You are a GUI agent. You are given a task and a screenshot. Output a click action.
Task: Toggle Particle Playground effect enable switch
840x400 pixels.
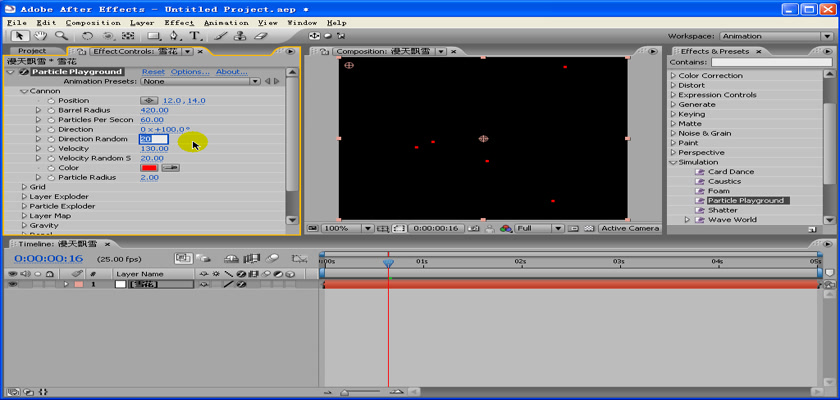[24, 72]
